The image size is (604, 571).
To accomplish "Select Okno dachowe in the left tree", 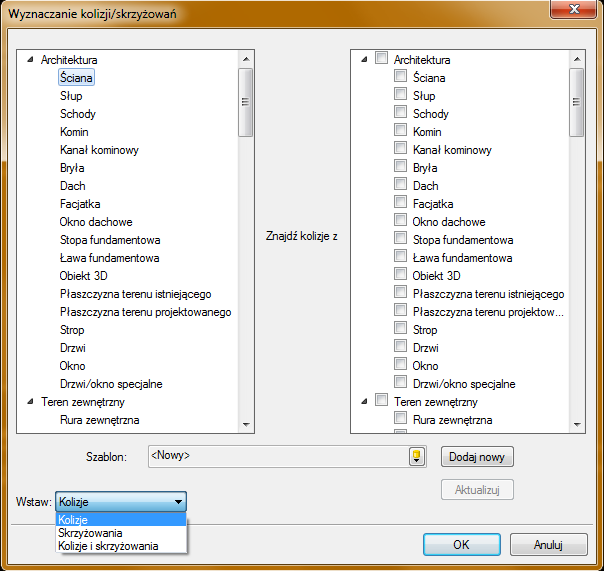I will [96, 222].
